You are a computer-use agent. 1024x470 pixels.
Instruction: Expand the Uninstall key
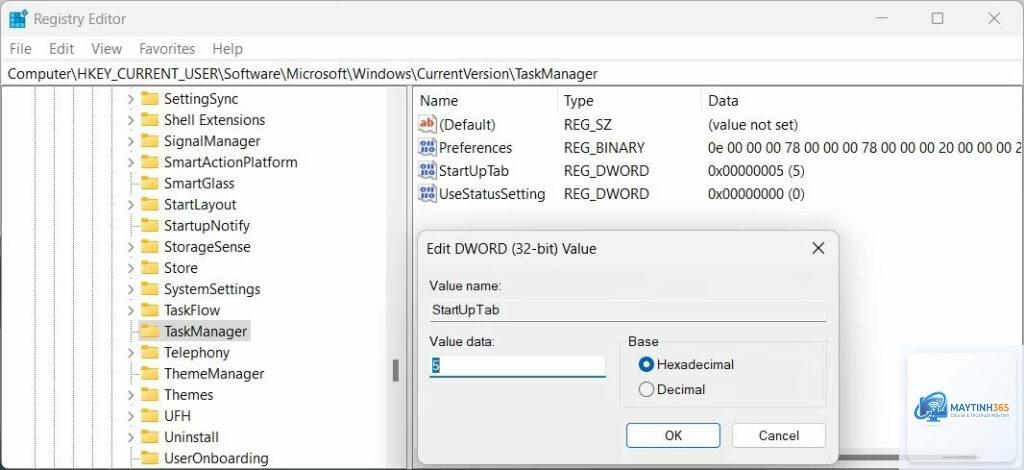tap(131, 437)
